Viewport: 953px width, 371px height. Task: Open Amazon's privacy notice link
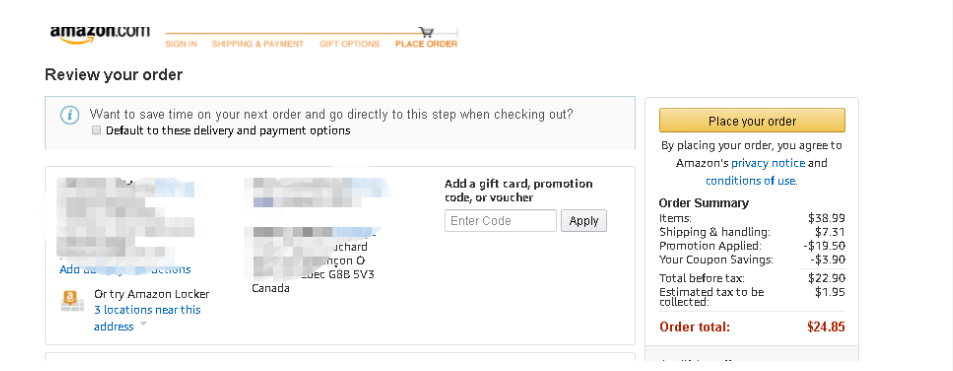pyautogui.click(x=768, y=163)
